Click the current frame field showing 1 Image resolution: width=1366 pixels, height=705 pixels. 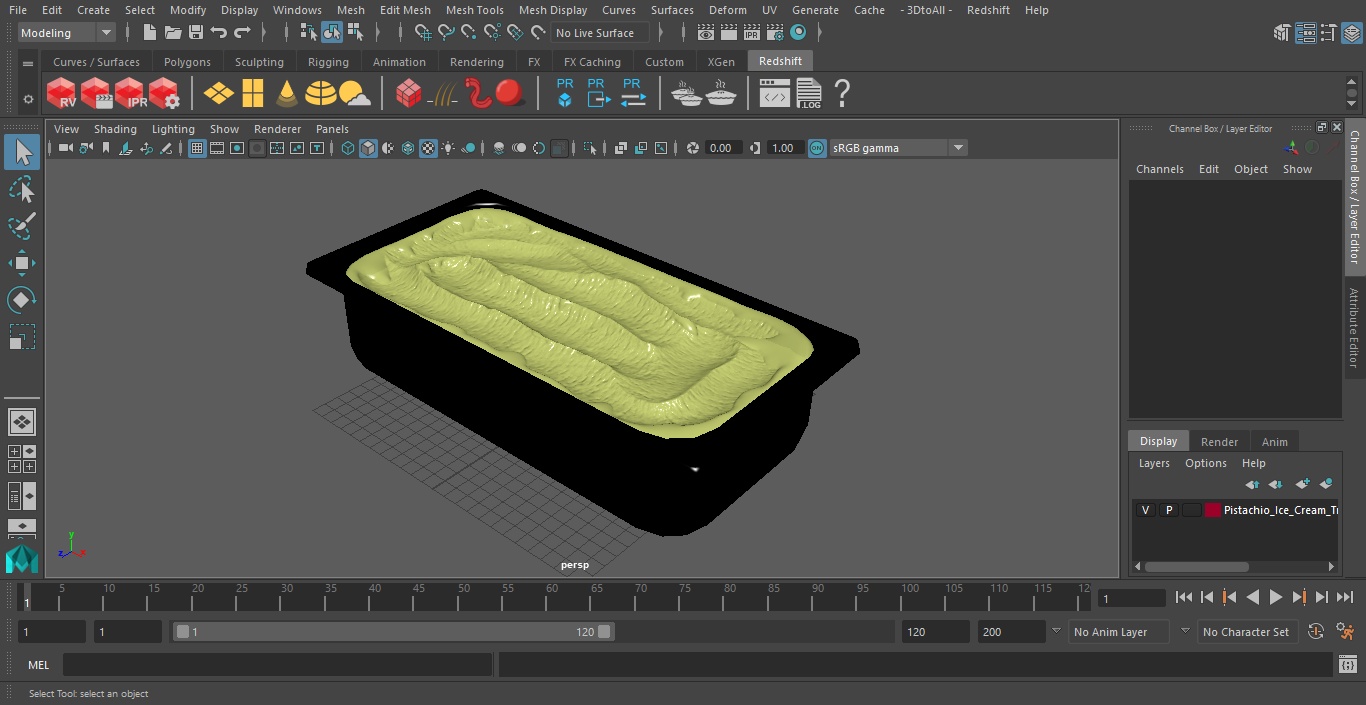pyautogui.click(x=1131, y=598)
